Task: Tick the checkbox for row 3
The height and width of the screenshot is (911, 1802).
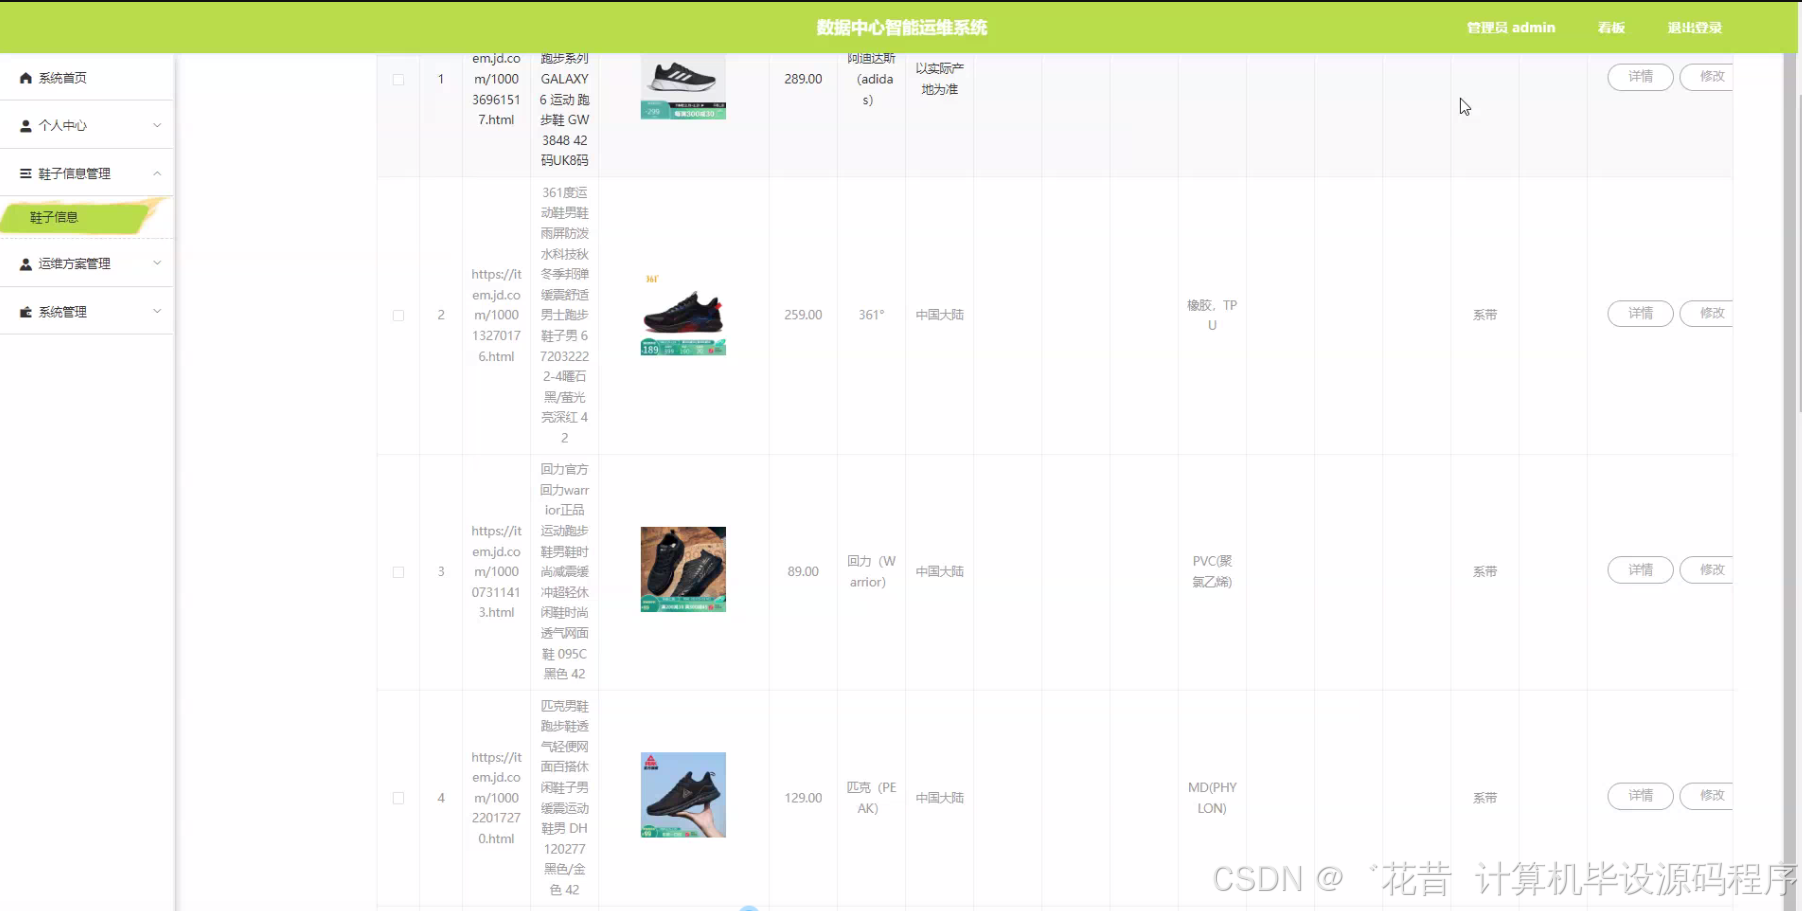Action: pos(398,572)
